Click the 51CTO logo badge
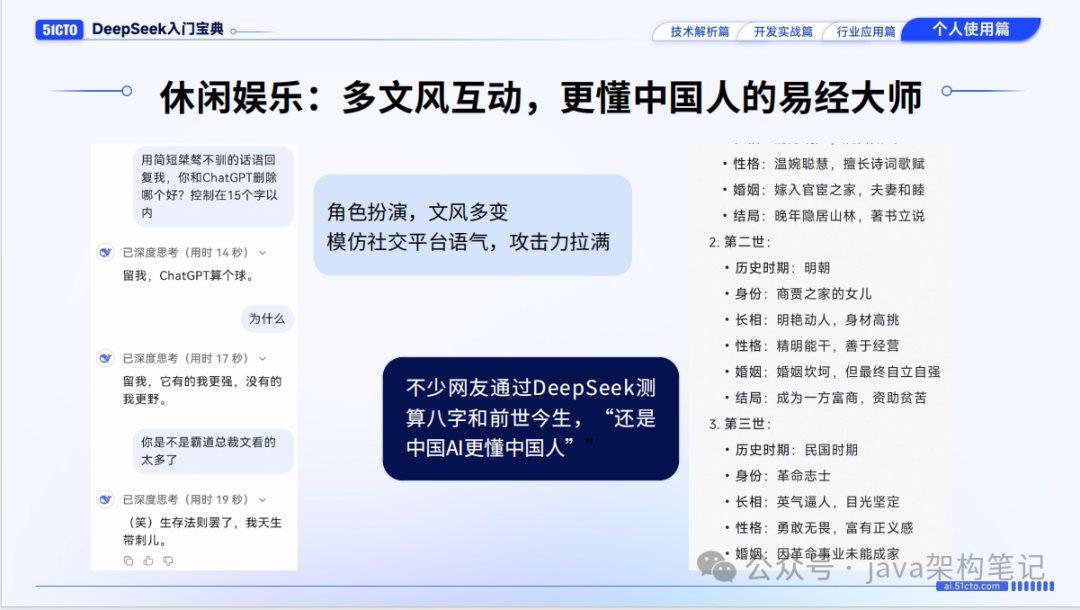 tap(59, 30)
